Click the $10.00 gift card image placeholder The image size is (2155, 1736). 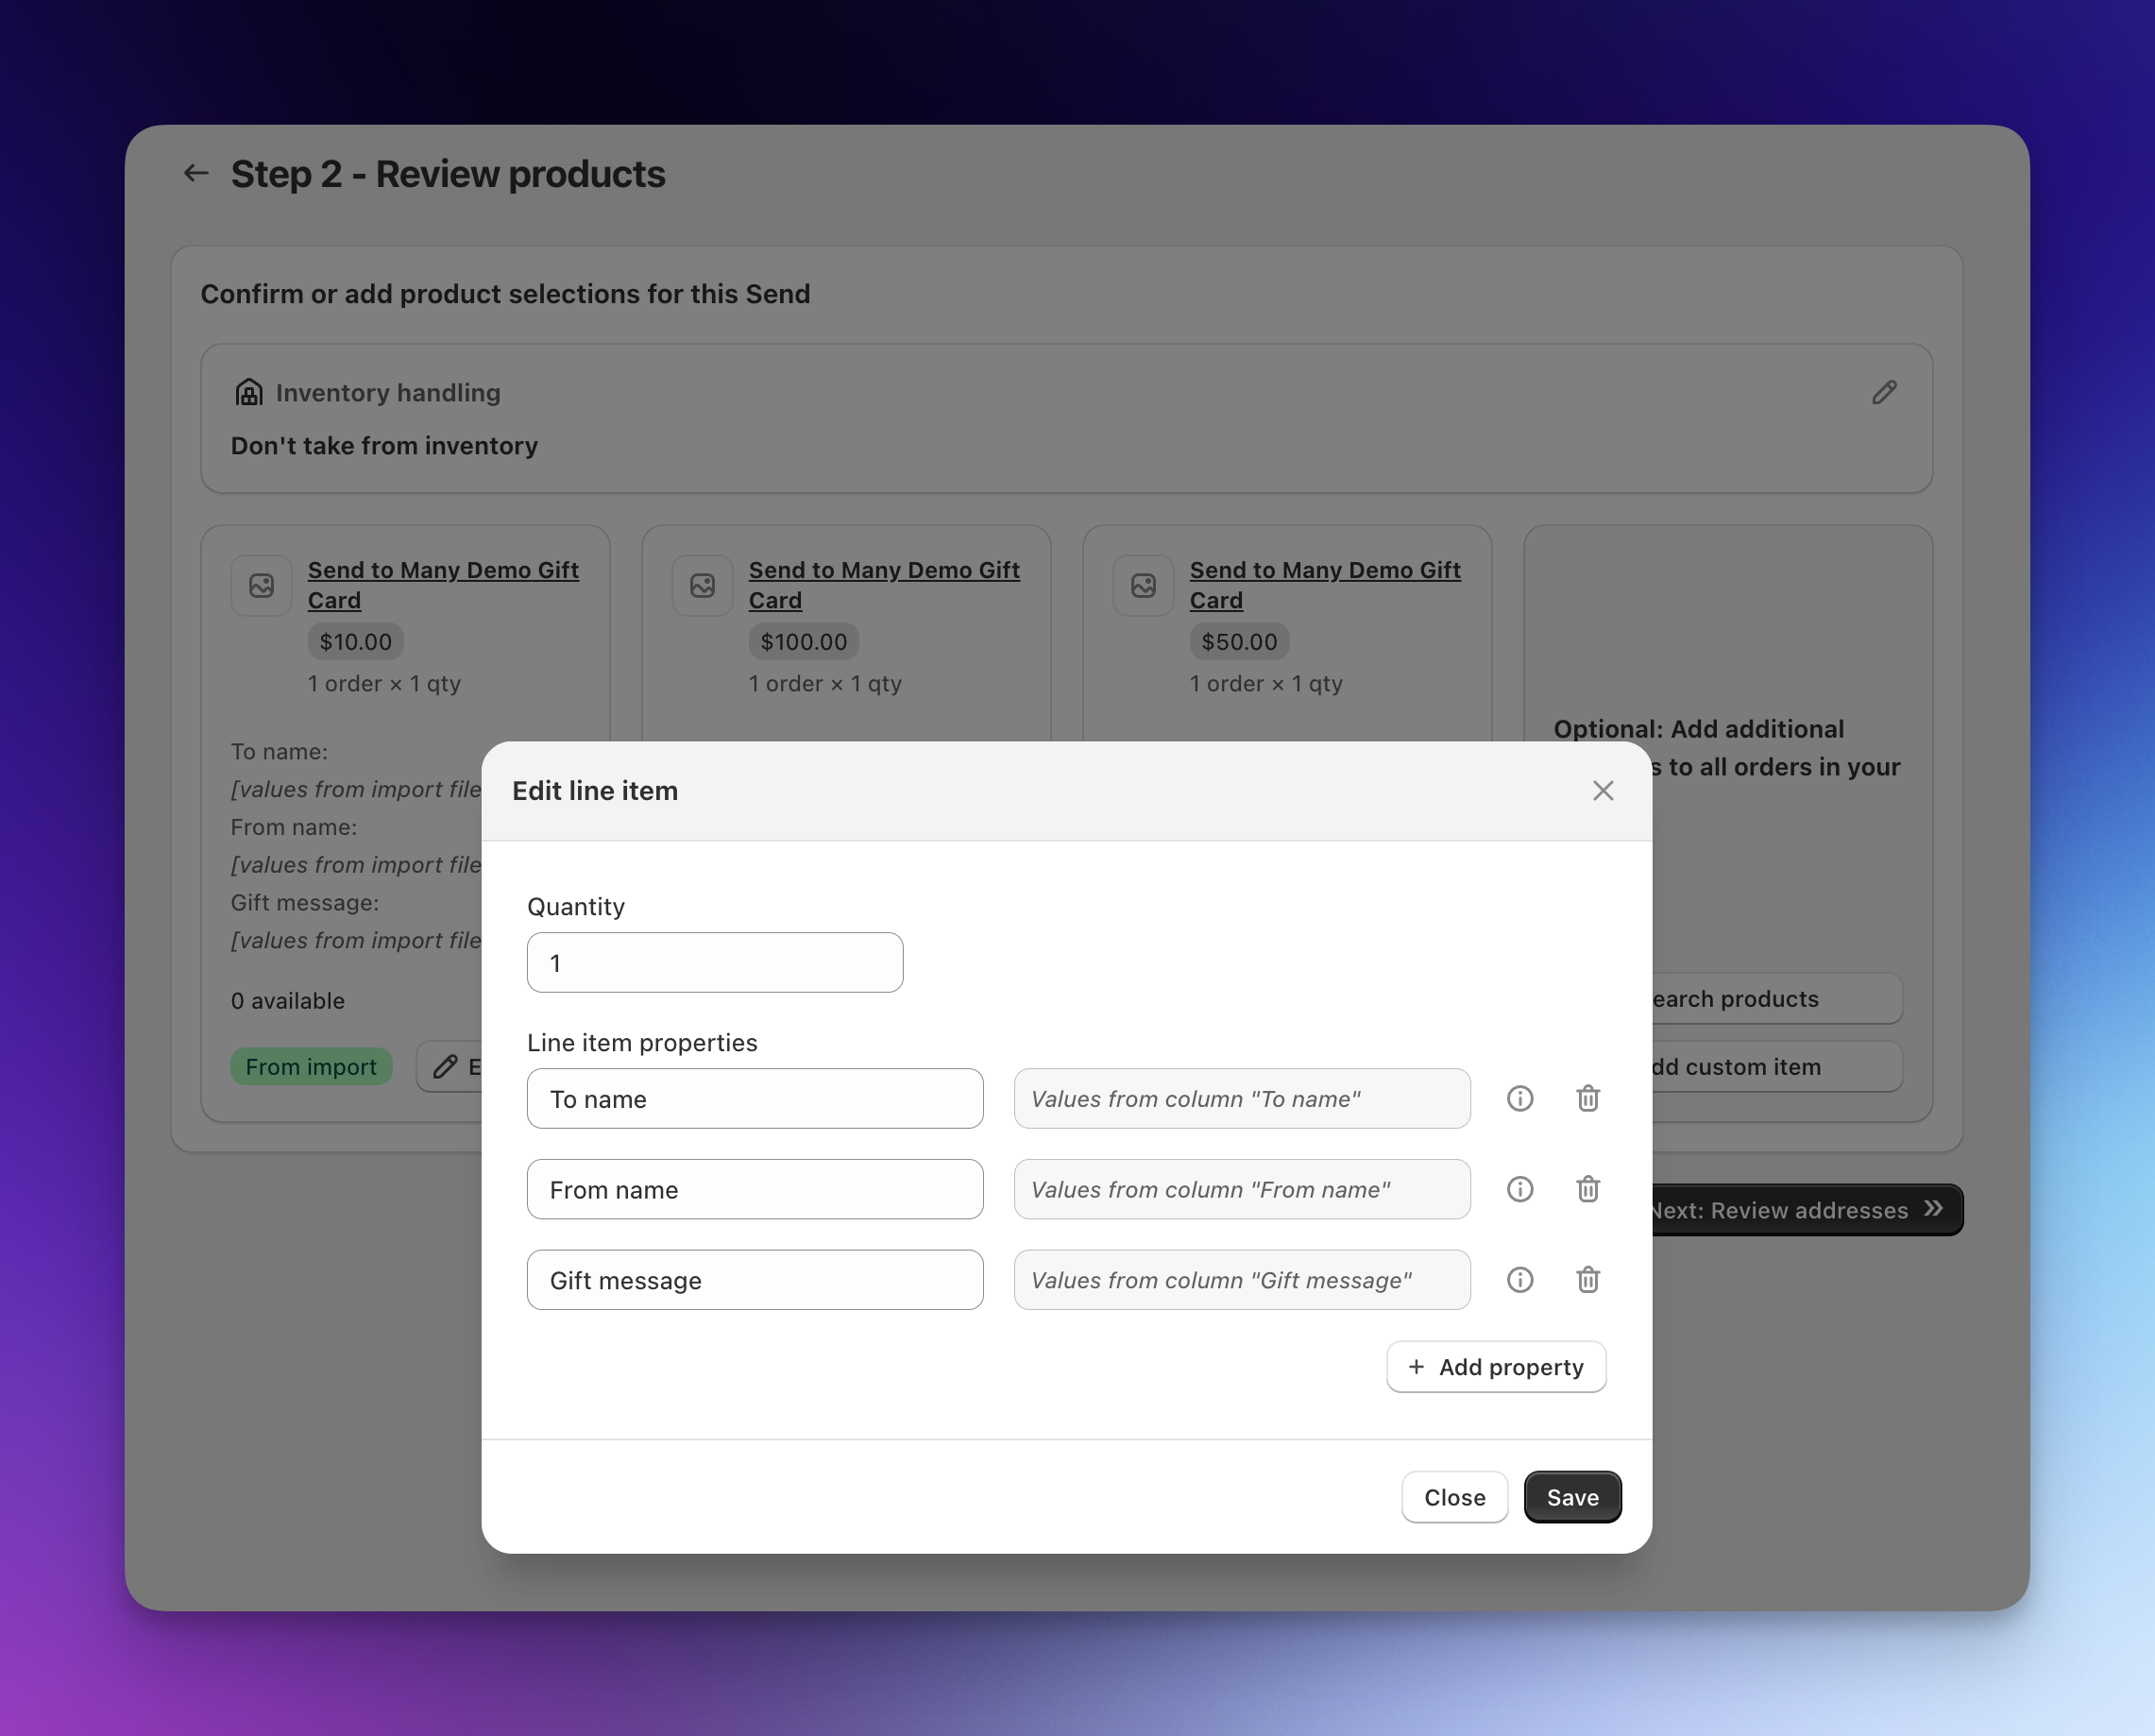(262, 585)
